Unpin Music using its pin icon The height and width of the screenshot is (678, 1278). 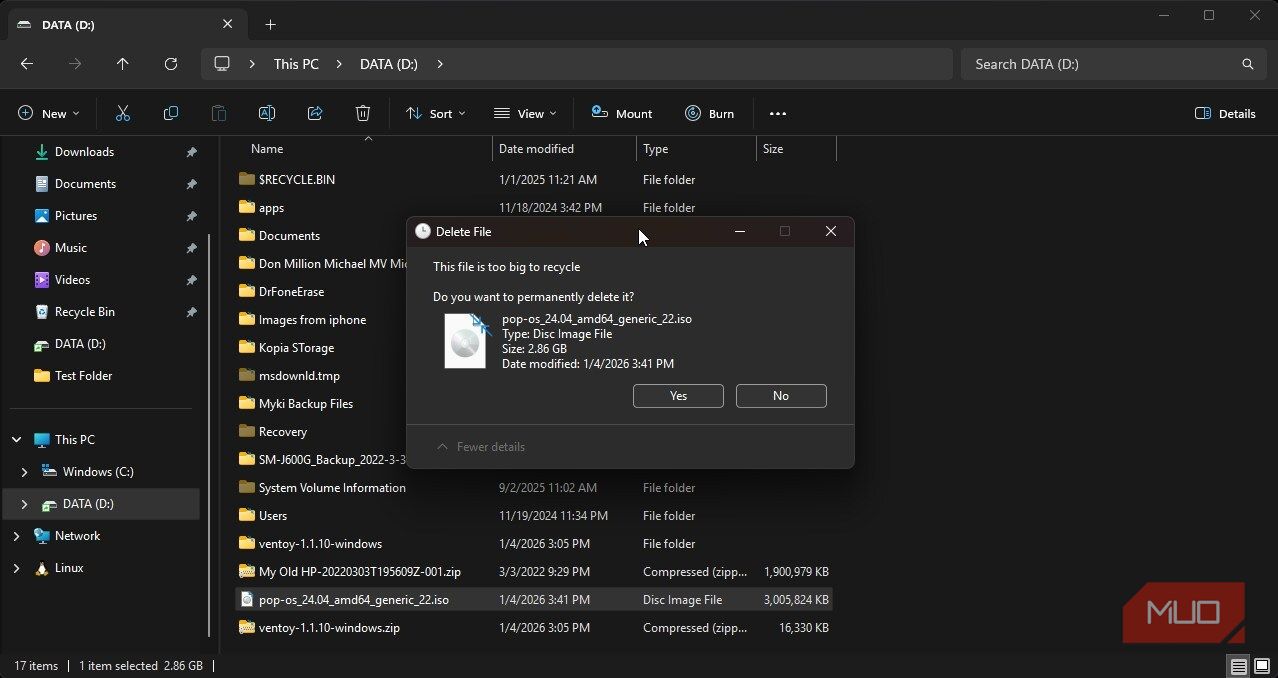tap(191, 248)
